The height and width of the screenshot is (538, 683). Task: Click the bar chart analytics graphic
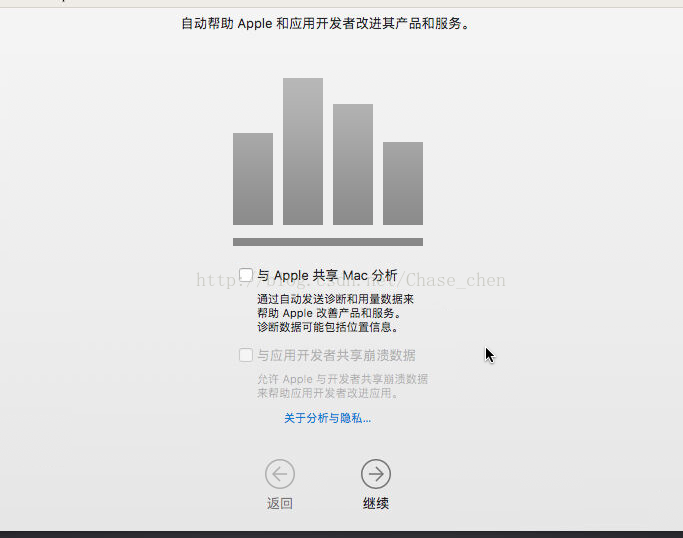pos(328,162)
